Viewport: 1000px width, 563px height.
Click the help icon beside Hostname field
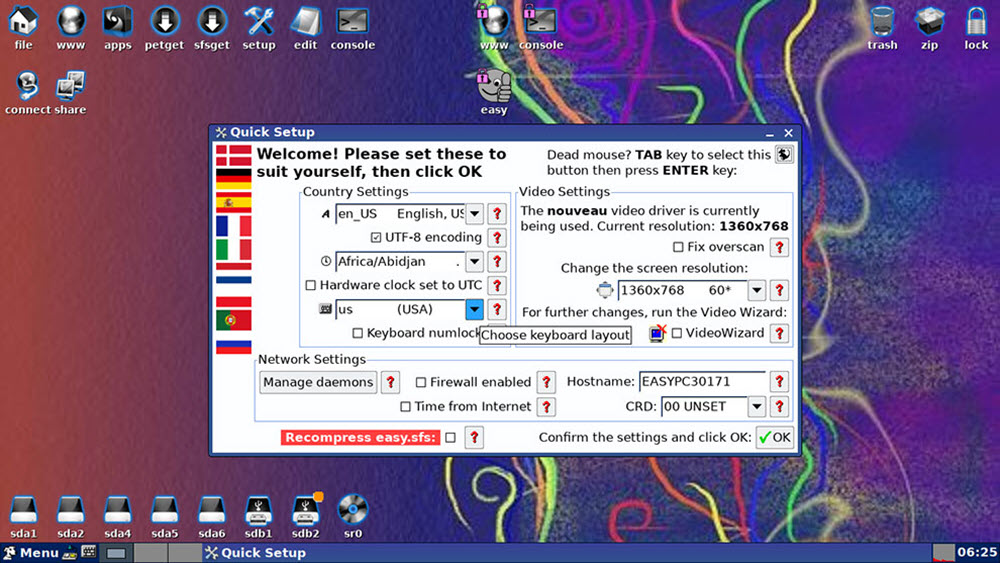tap(779, 382)
